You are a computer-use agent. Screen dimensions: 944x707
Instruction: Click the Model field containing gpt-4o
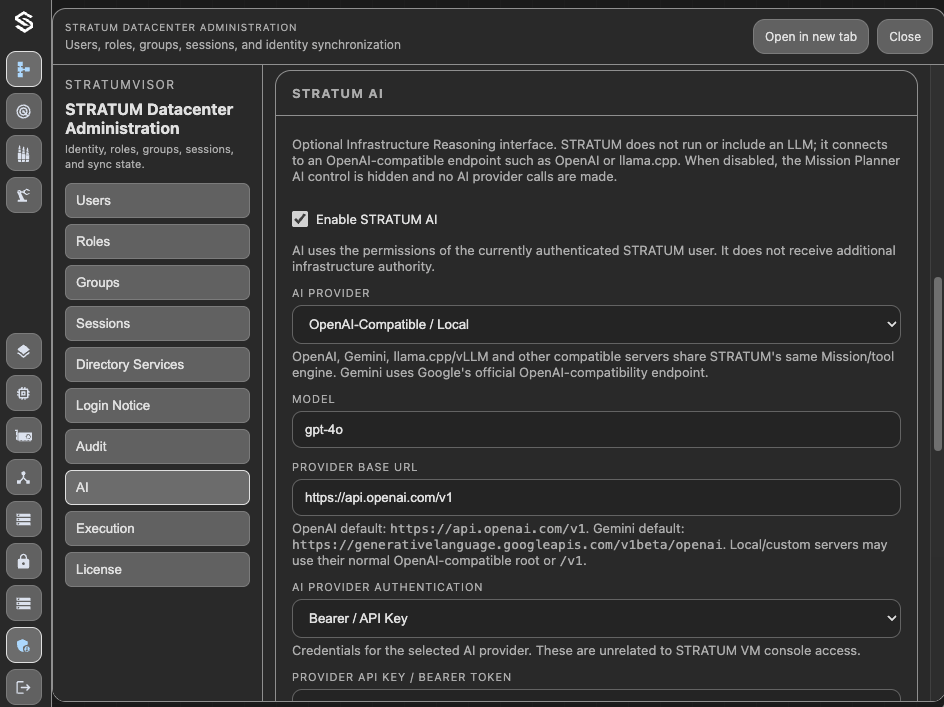tap(596, 429)
